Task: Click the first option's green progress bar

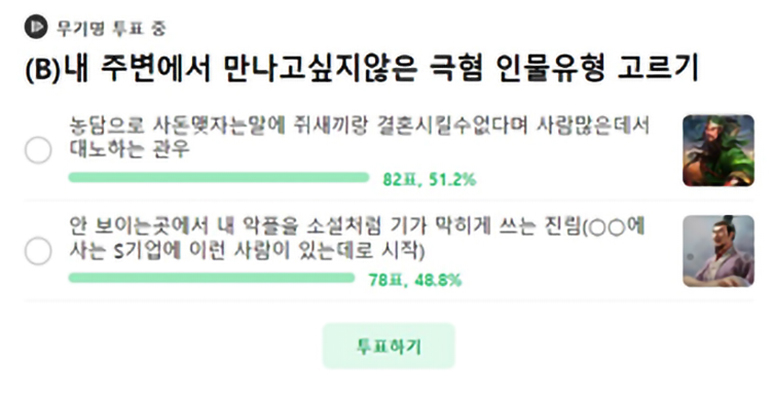Action: click(219, 178)
